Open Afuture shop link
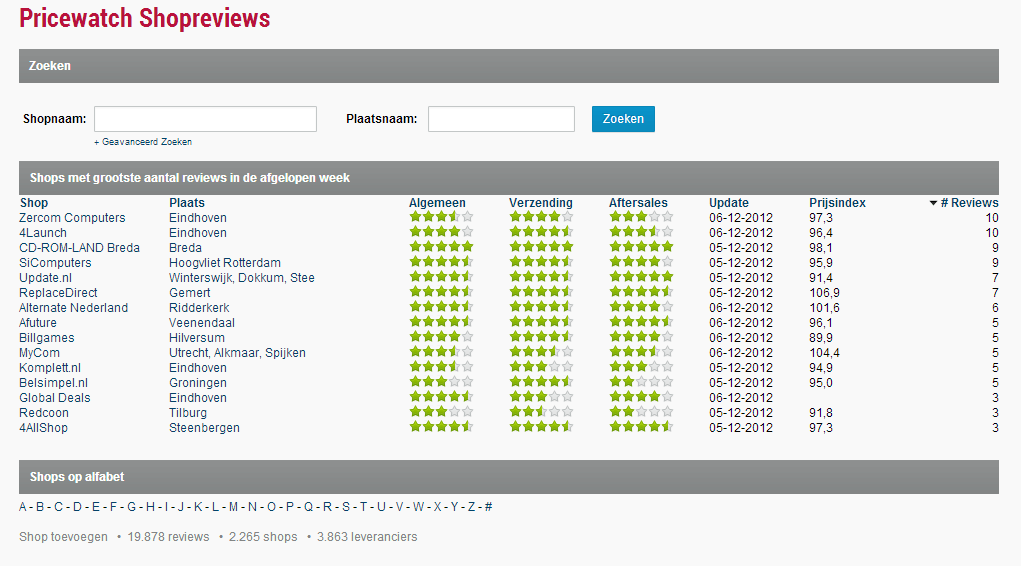The width and height of the screenshot is (1021, 566). pos(38,322)
